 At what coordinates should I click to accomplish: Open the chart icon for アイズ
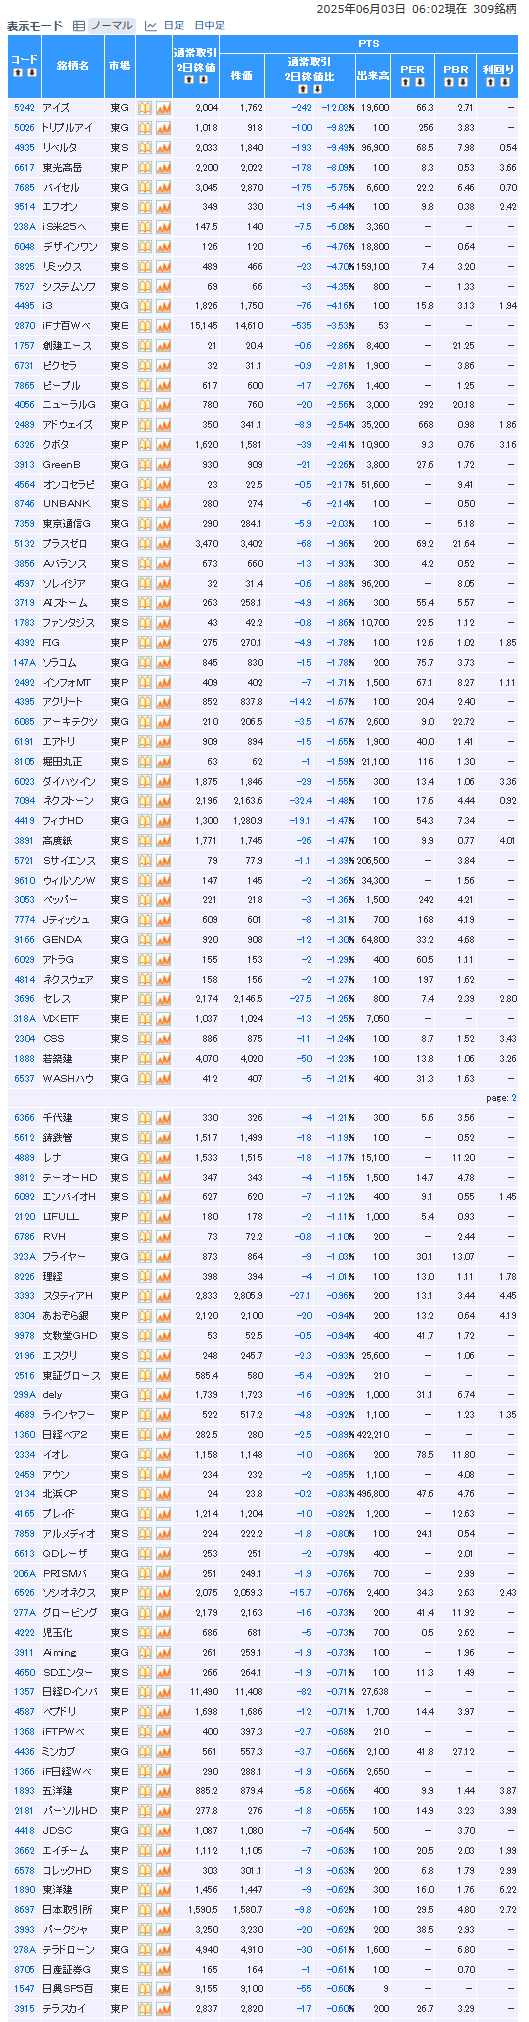163,107
